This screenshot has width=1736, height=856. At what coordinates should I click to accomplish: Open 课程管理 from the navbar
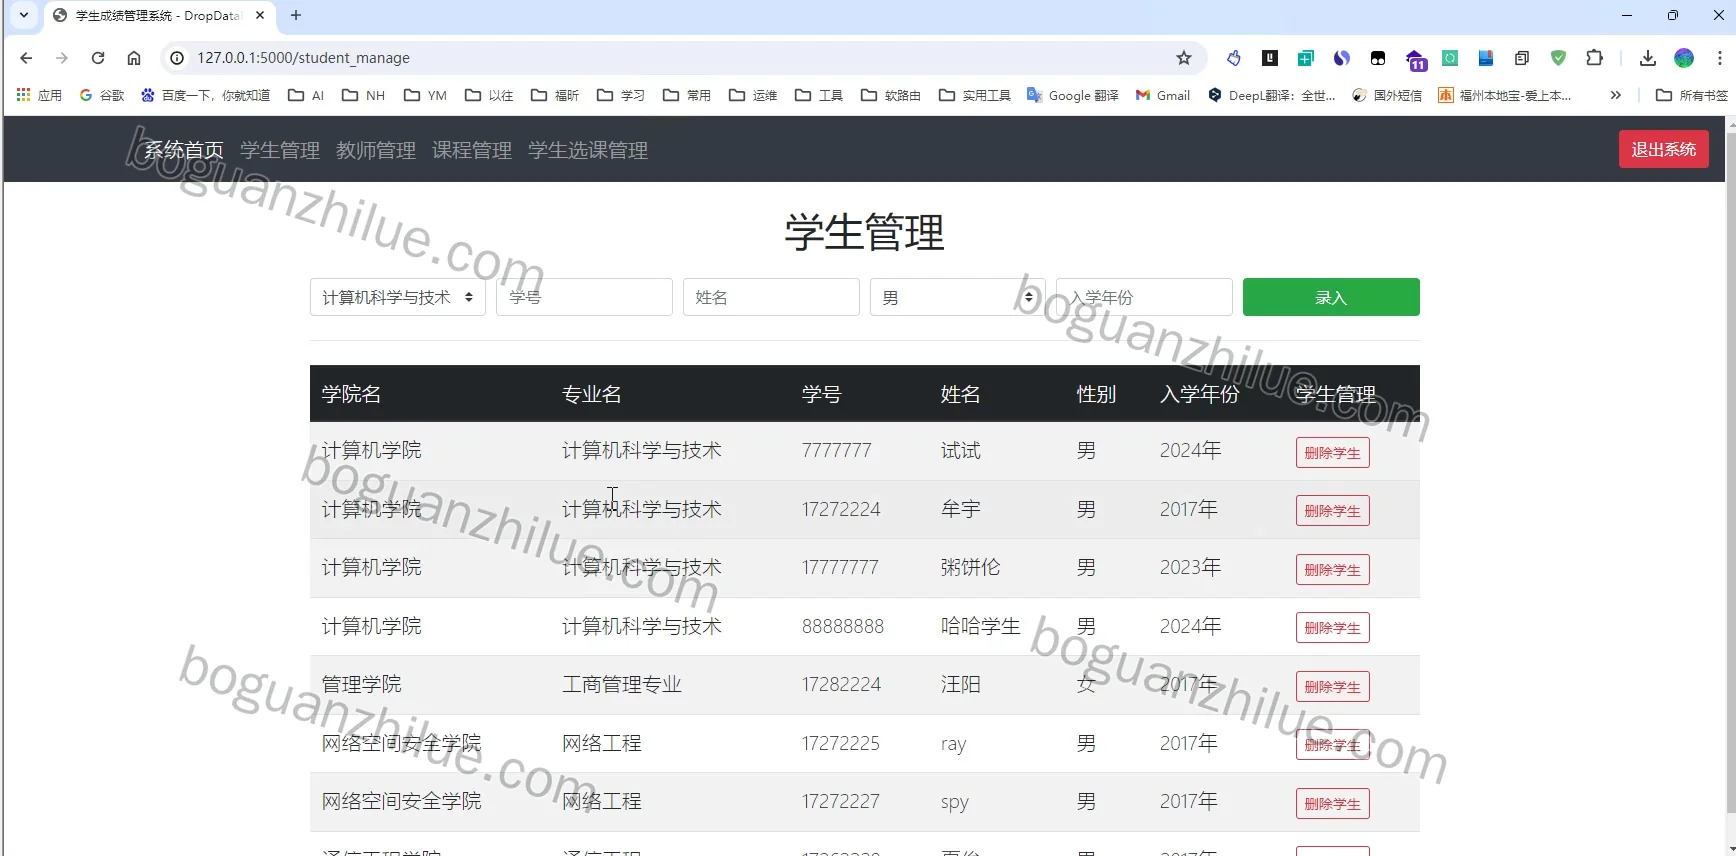pos(472,150)
